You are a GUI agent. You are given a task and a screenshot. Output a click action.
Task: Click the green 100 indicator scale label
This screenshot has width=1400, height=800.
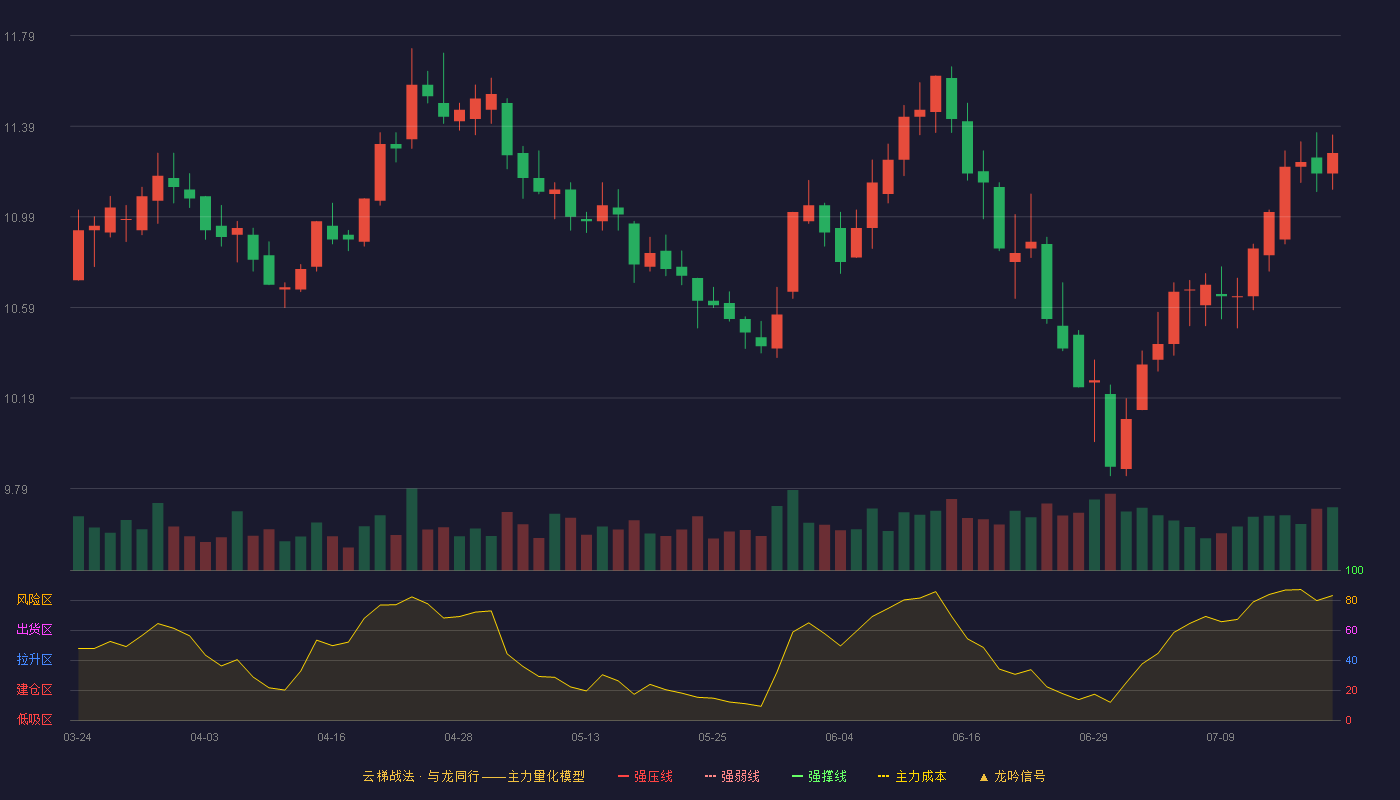point(1354,570)
